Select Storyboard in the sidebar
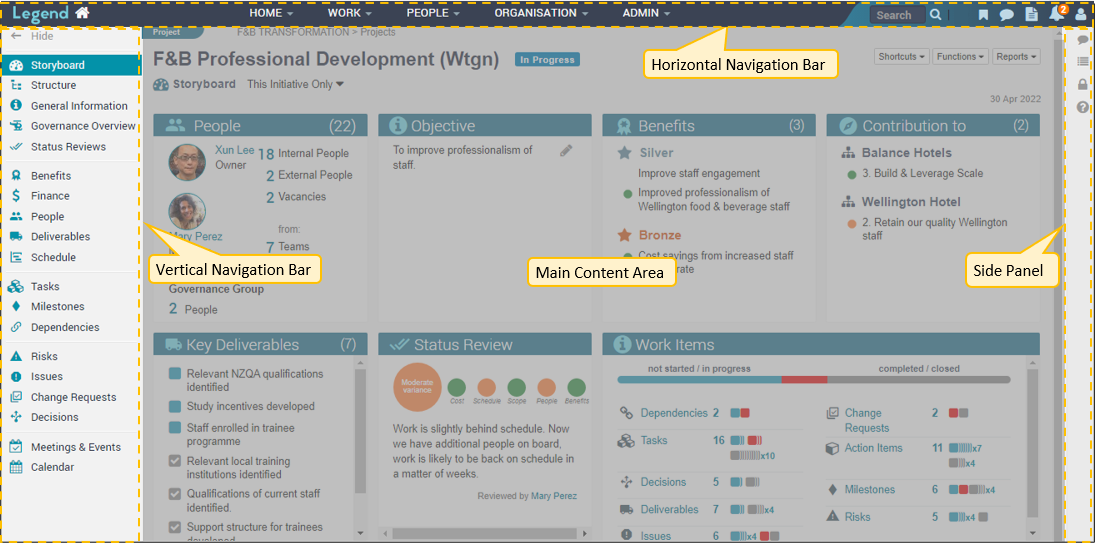 click(x=71, y=65)
